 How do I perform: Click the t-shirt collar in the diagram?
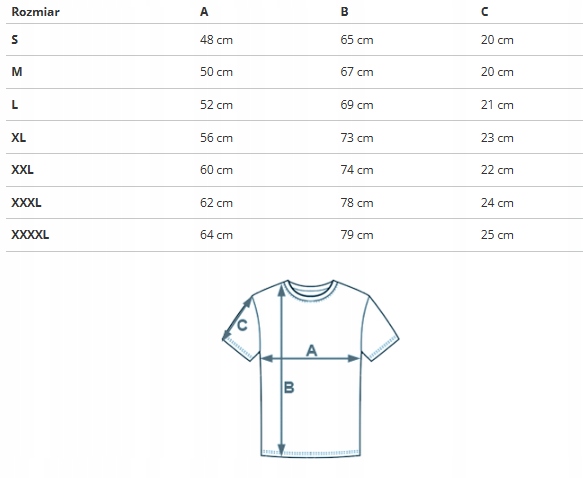[x=310, y=290]
